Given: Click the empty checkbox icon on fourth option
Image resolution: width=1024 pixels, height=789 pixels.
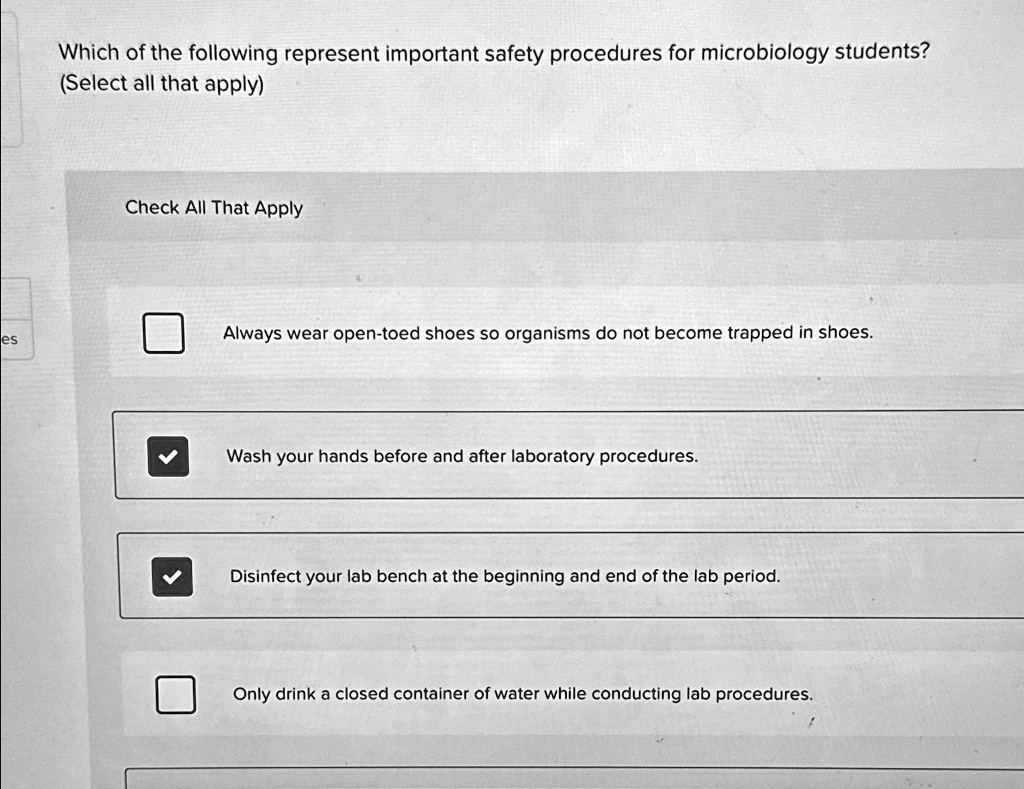Looking at the screenshot, I should point(175,694).
